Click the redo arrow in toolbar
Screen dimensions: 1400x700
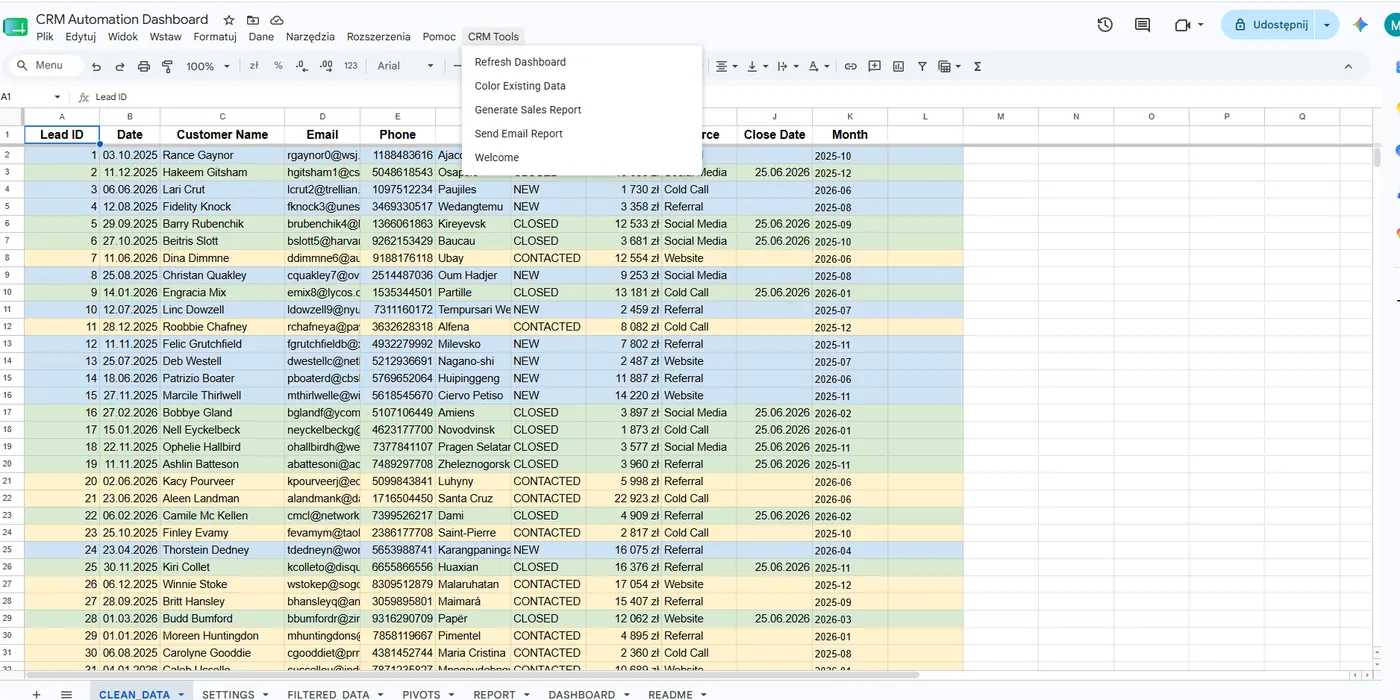120,66
